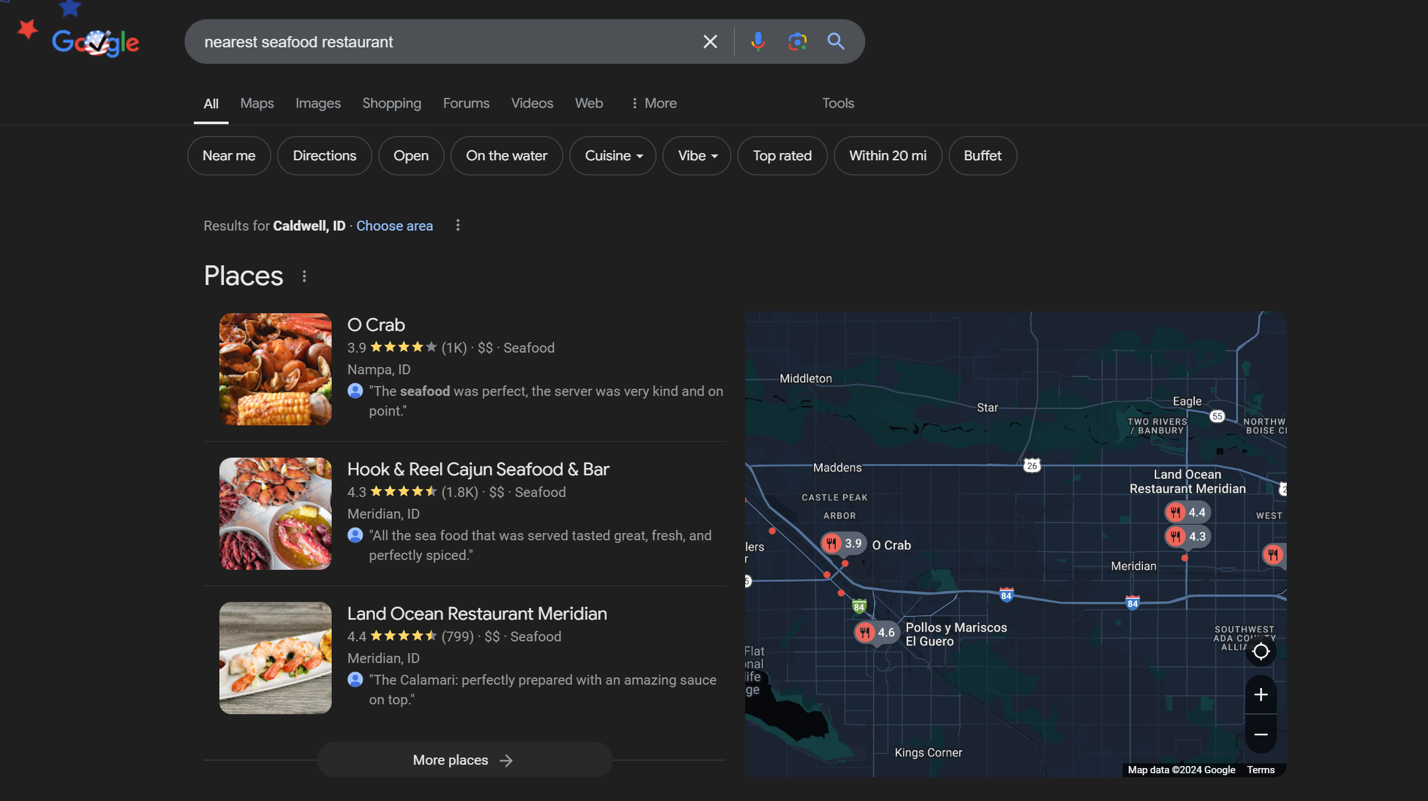Open the map Terms link
This screenshot has height=801, width=1428.
click(1261, 770)
